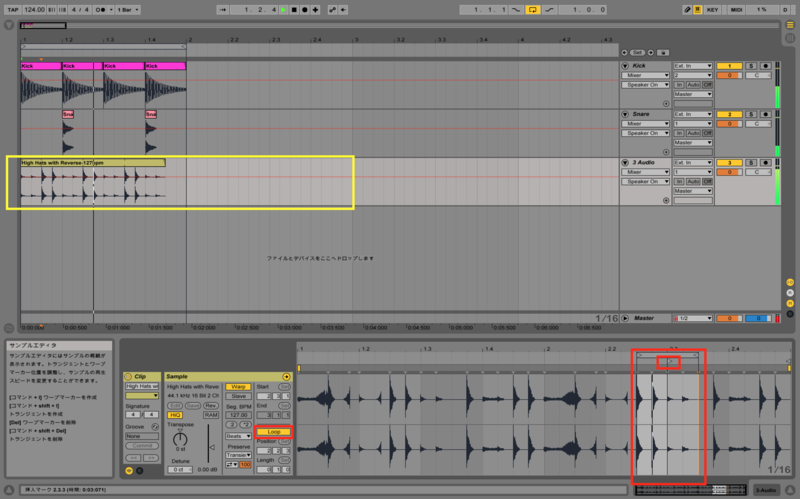Set 3 Audio track monitoring to In

pos(679,182)
